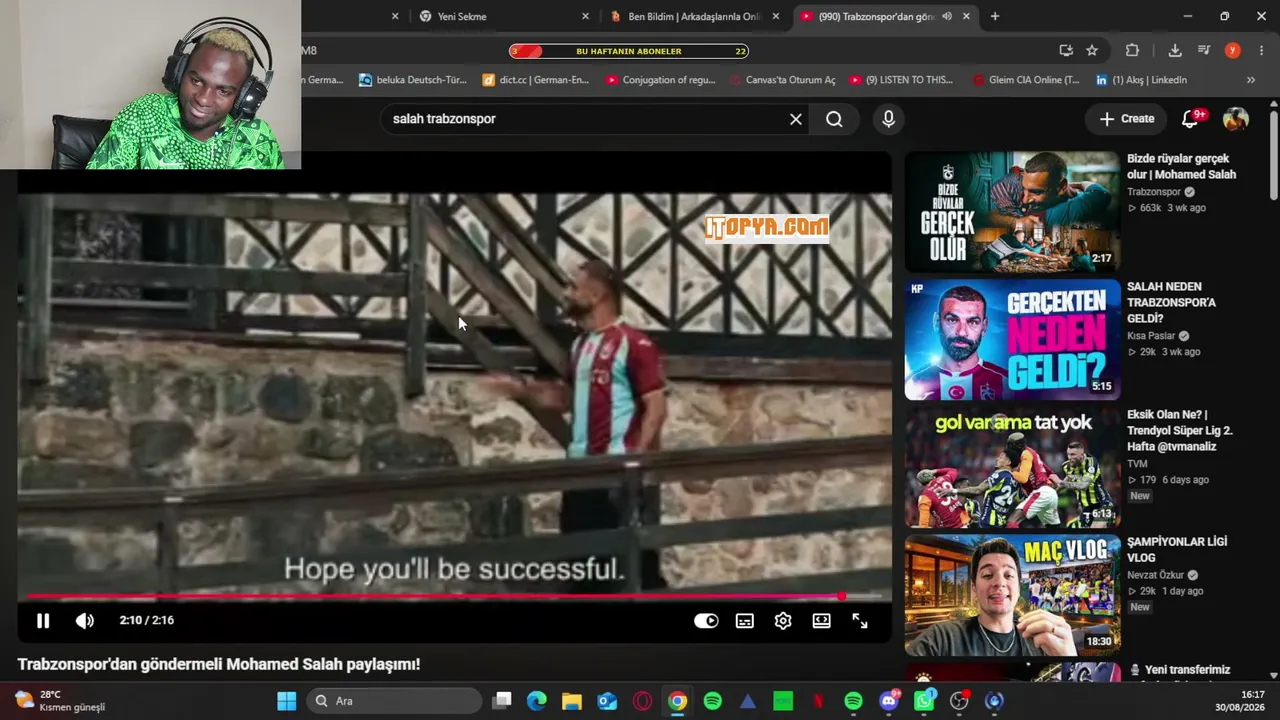Open 'Conjugation of regu...' bookmark
The width and height of the screenshot is (1280, 720).
pos(660,80)
